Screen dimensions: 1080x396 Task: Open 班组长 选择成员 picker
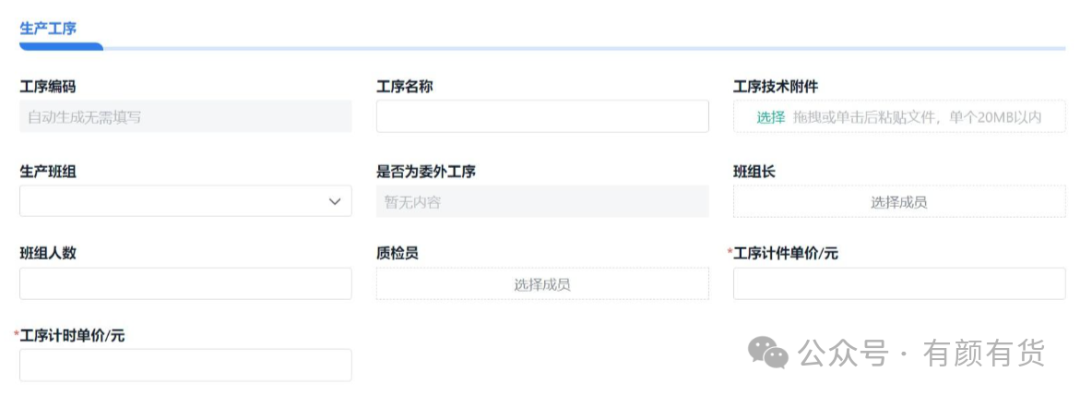(x=899, y=201)
